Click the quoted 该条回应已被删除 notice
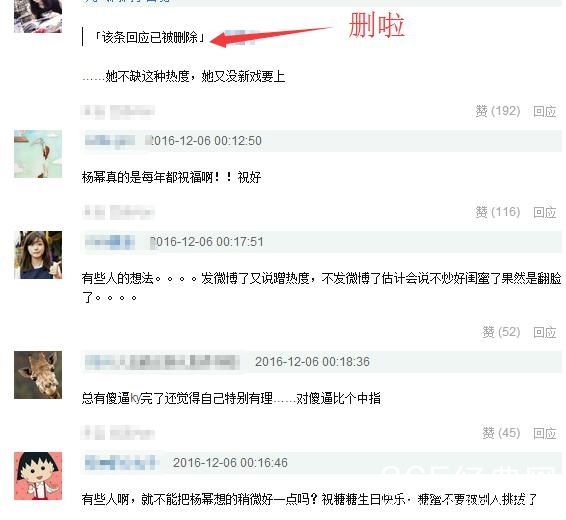Screen dimensions: 566x520 point(149,37)
